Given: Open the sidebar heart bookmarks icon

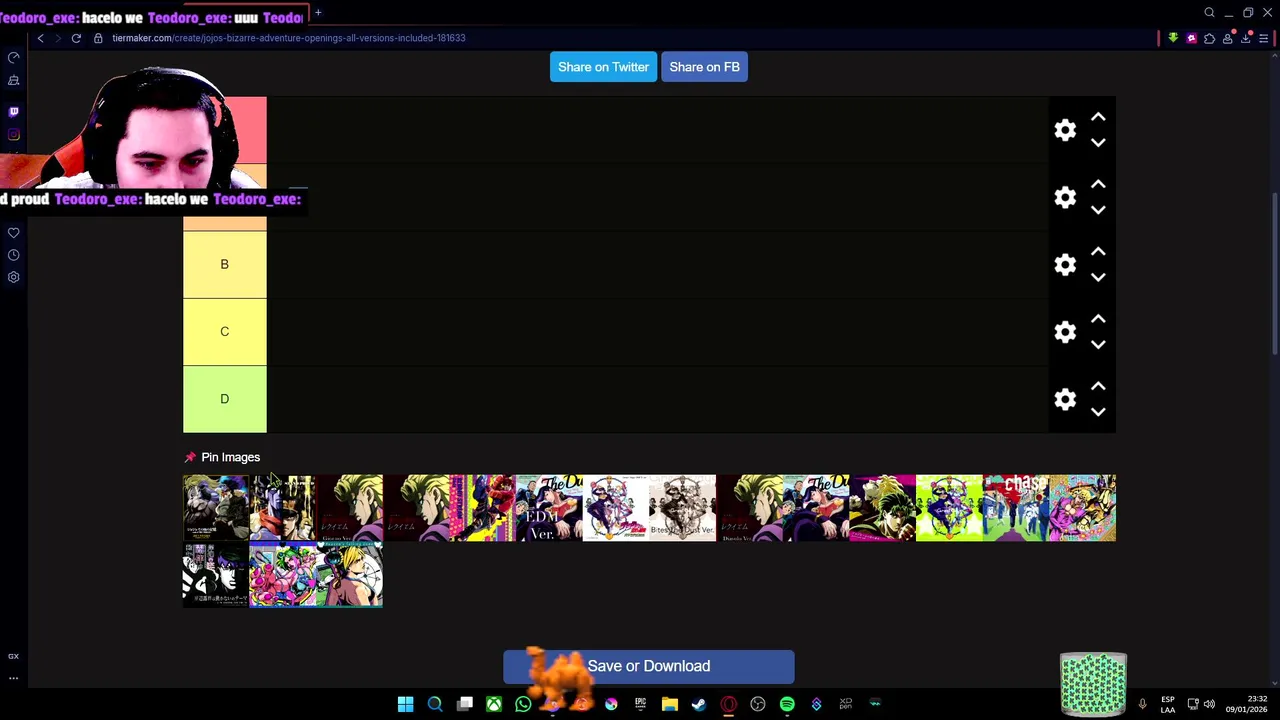Looking at the screenshot, I should pyautogui.click(x=14, y=233).
